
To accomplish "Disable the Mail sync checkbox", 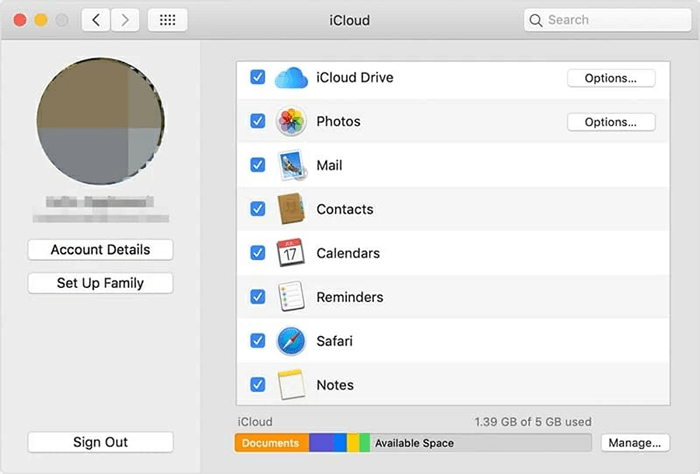I will [258, 165].
